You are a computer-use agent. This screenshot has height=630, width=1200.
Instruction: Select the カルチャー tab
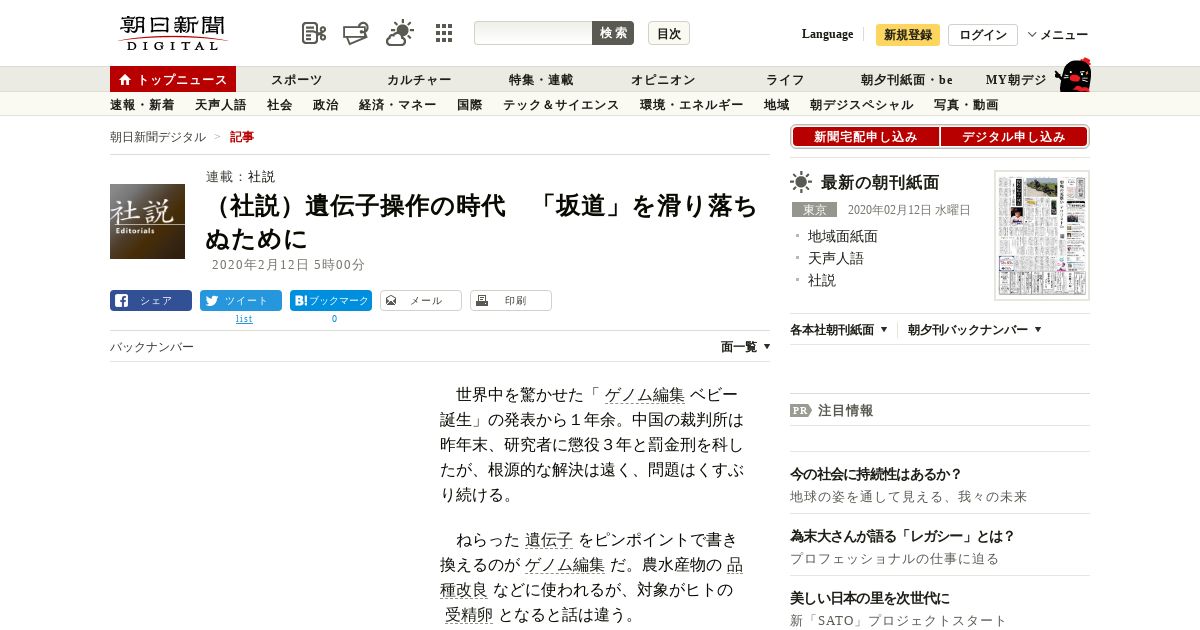click(x=419, y=80)
